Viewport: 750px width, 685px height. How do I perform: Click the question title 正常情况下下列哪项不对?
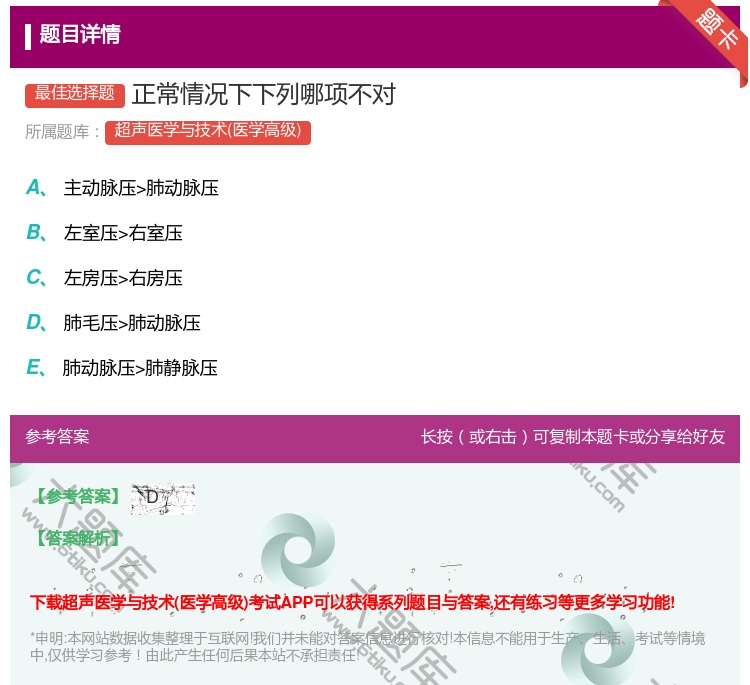(264, 95)
